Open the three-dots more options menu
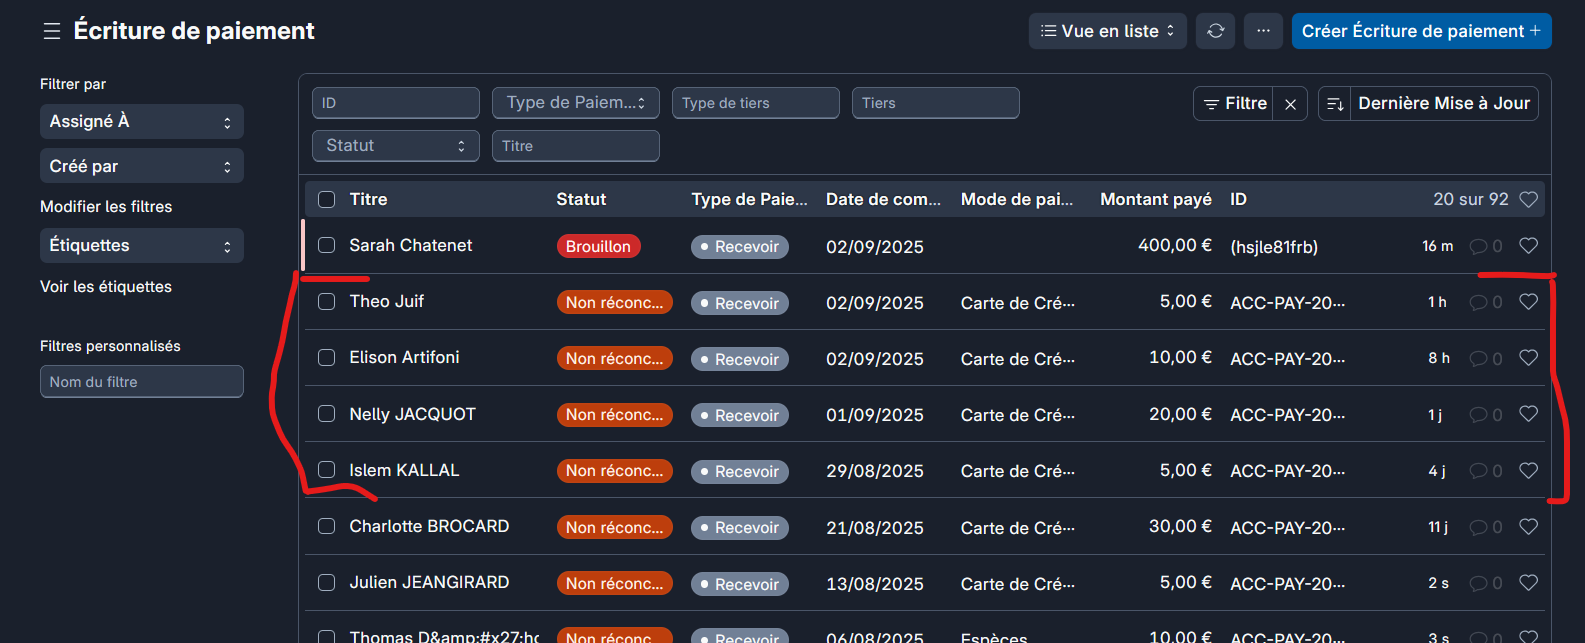Image resolution: width=1585 pixels, height=643 pixels. [x=1263, y=31]
